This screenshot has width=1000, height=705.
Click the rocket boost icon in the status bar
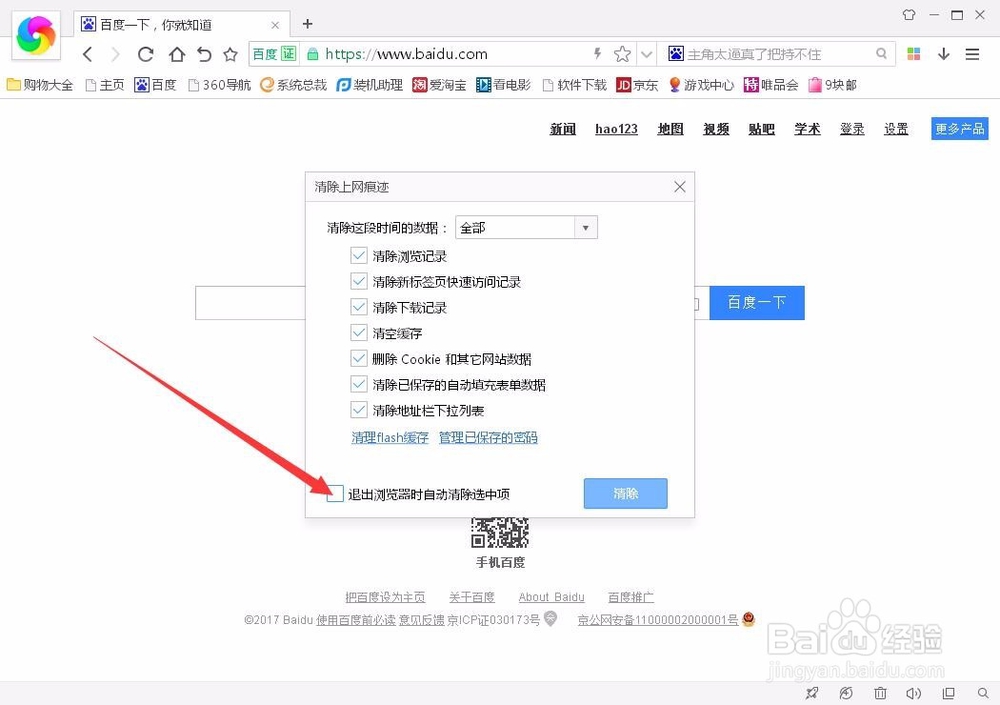[812, 693]
